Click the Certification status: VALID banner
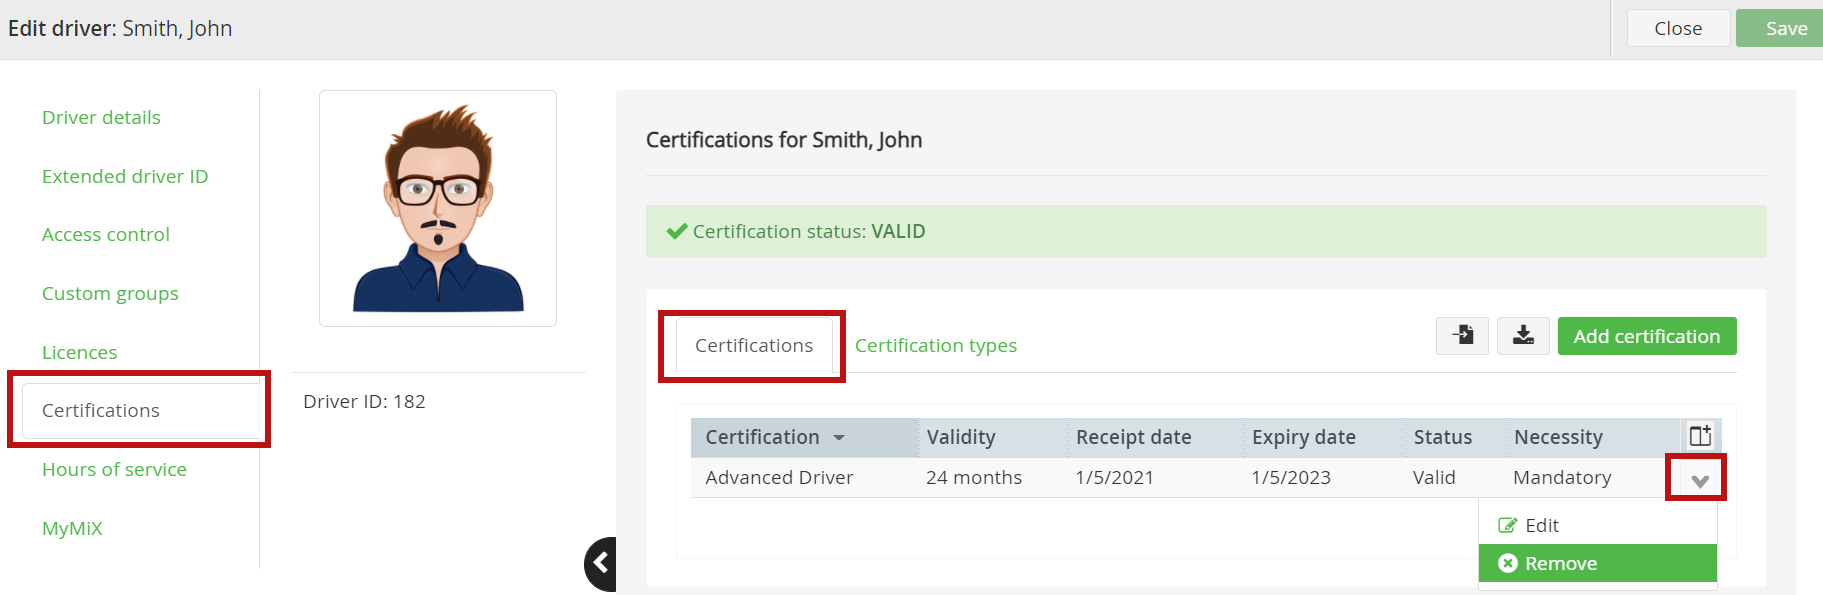Image resolution: width=1823 pixels, height=595 pixels. coord(1206,231)
